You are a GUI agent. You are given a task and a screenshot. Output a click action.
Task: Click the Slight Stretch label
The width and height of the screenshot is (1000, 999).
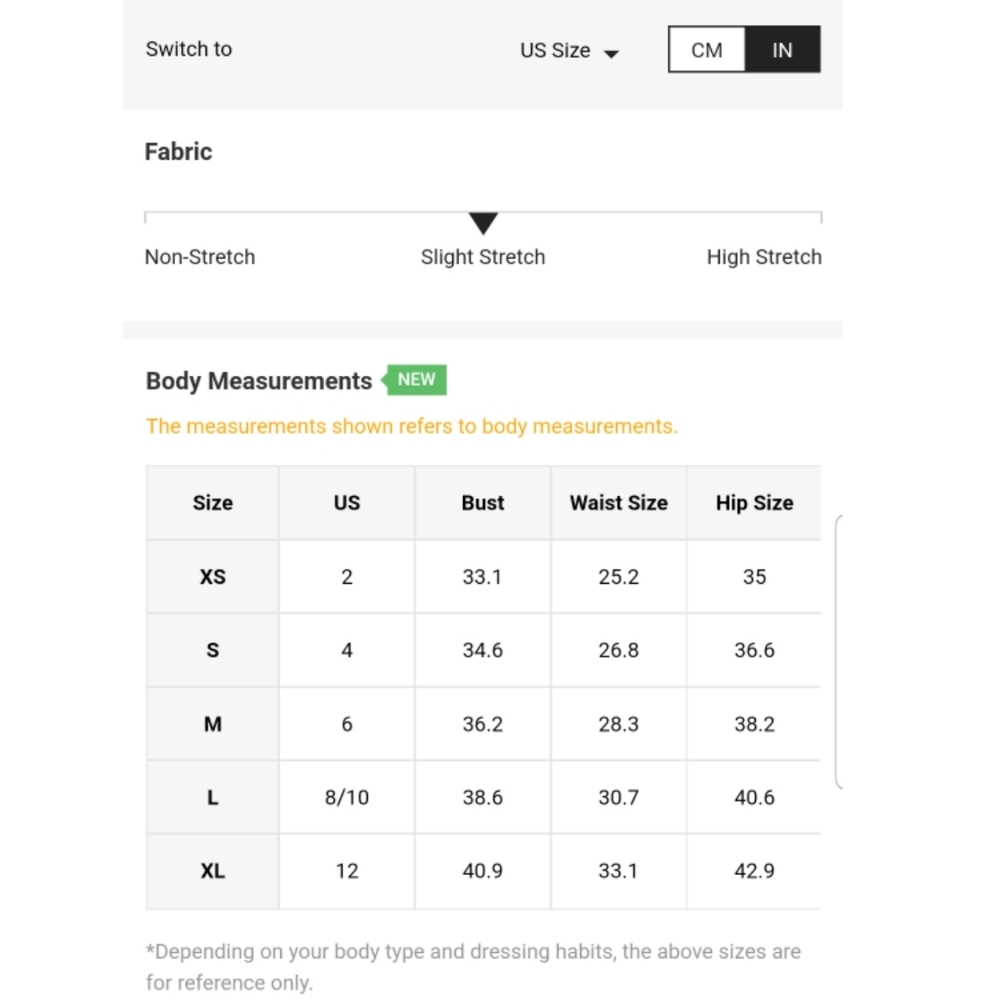pyautogui.click(x=483, y=257)
